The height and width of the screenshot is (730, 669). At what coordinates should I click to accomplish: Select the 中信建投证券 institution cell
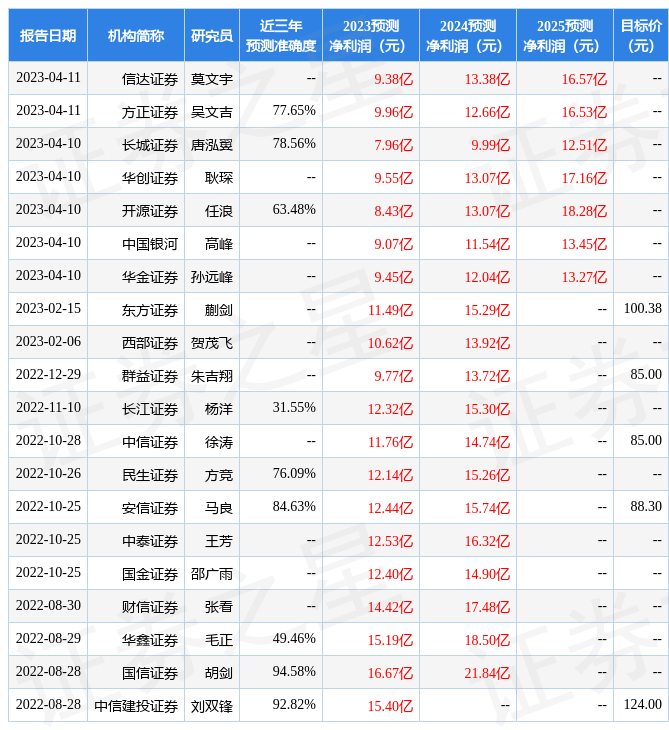(136, 706)
